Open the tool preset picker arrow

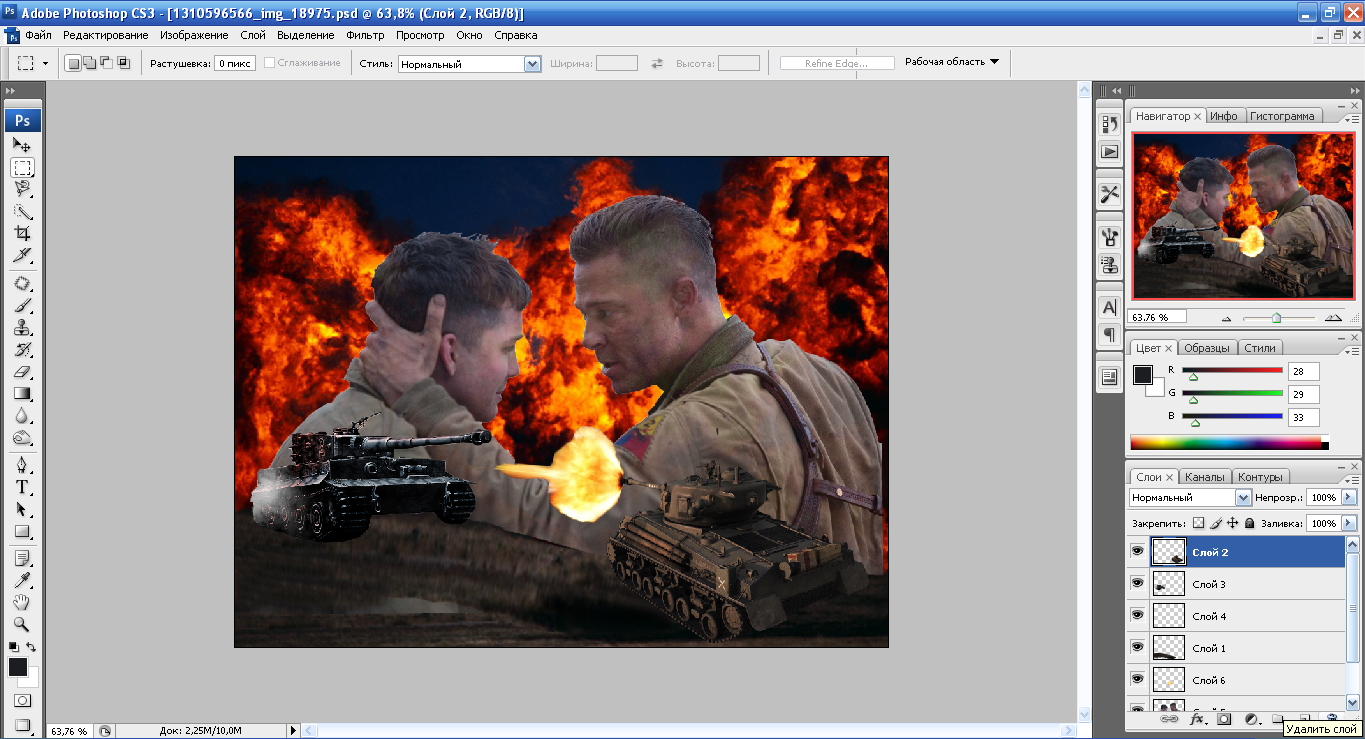46,63
